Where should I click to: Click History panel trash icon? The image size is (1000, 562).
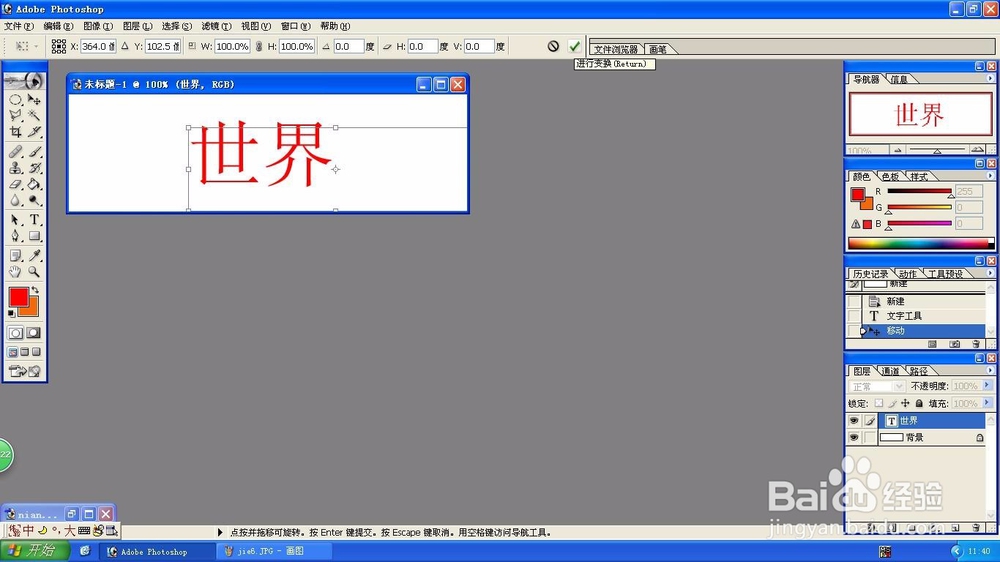976,344
